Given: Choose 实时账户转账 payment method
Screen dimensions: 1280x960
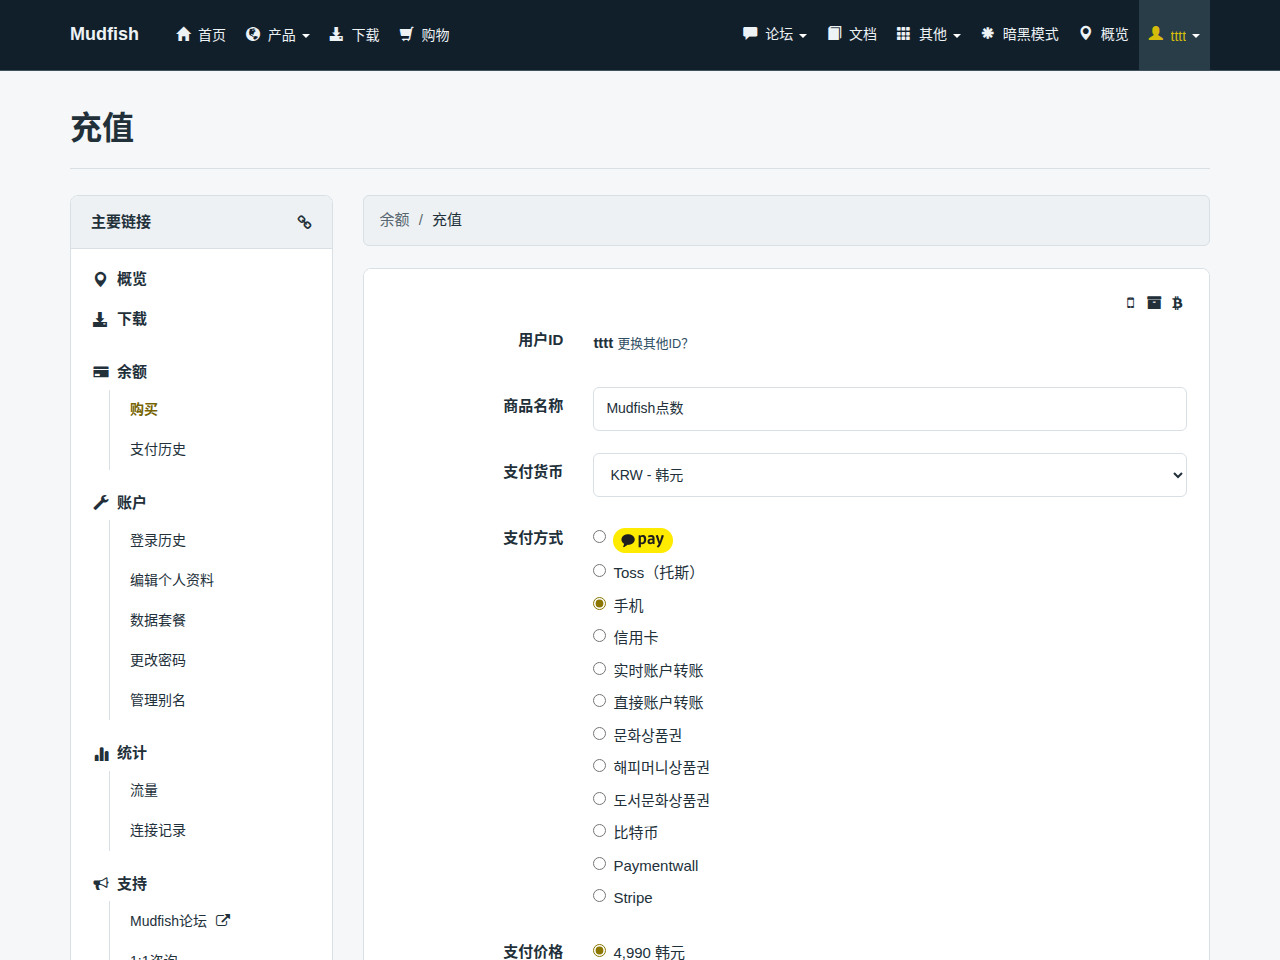Looking at the screenshot, I should coord(599,669).
